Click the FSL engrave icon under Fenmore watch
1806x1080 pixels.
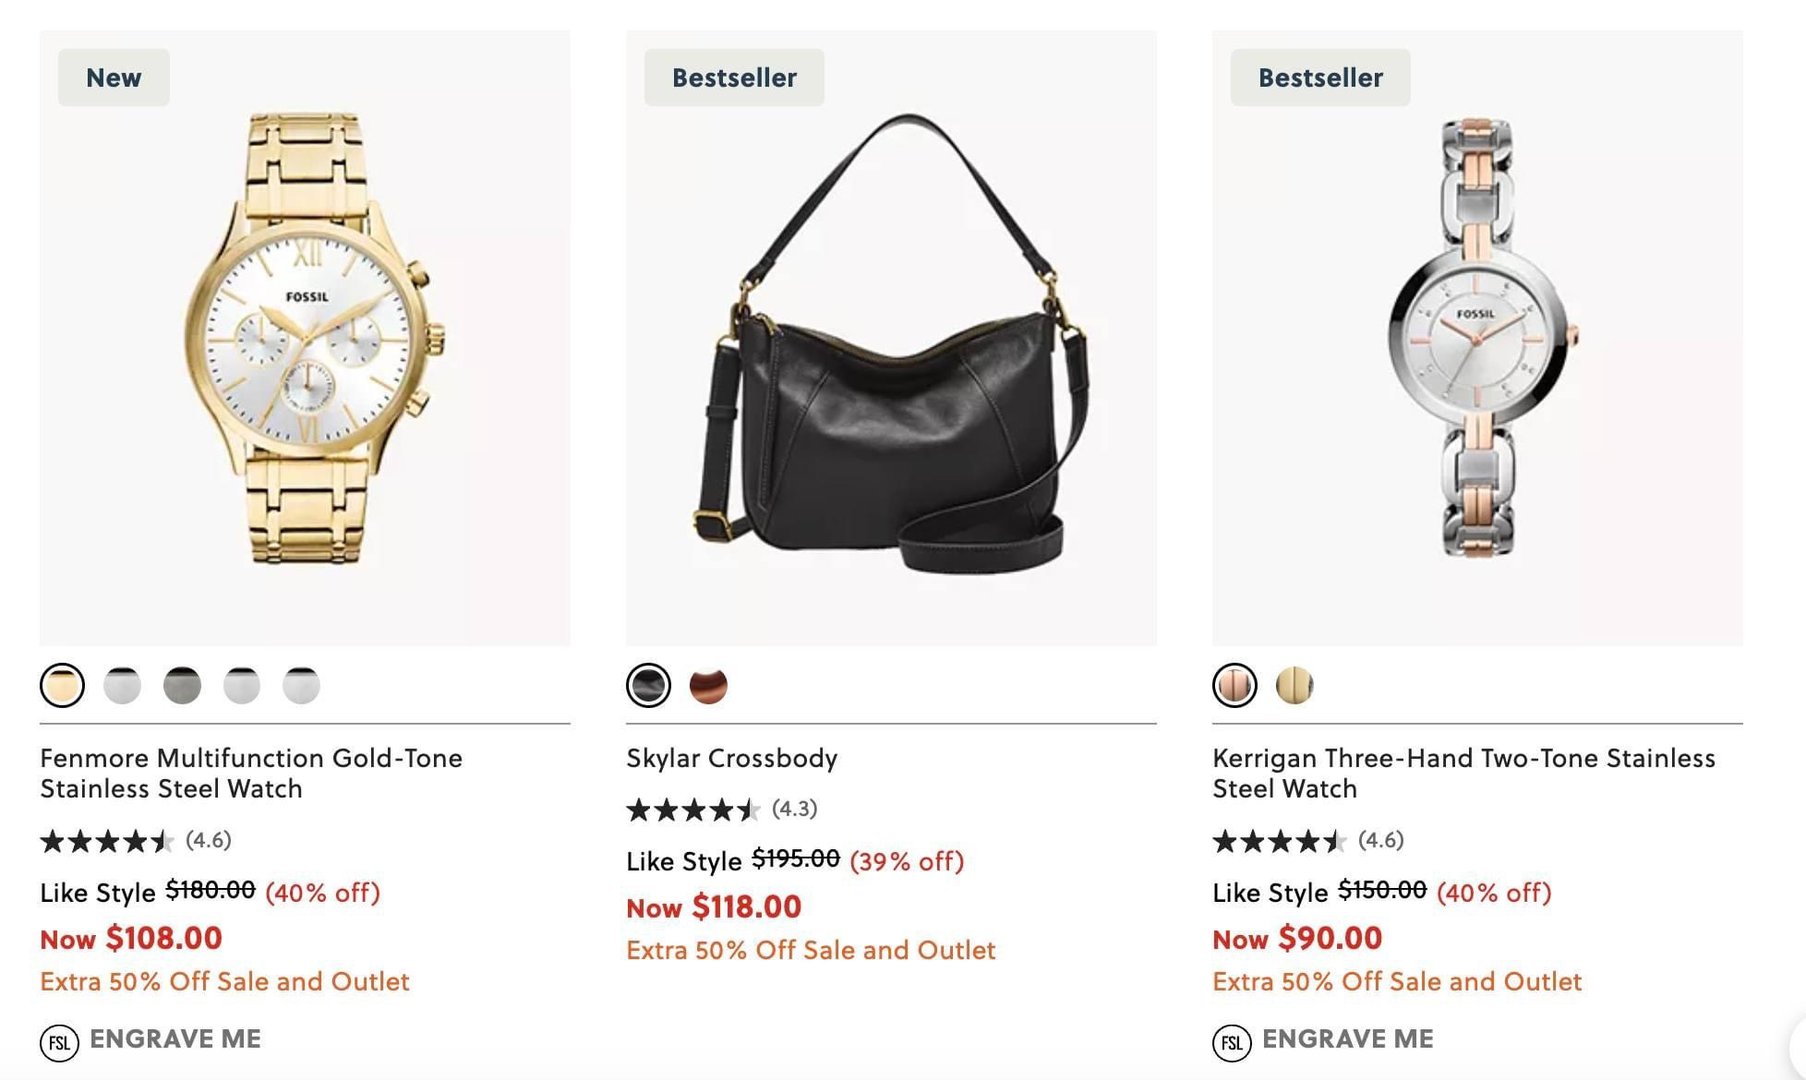tap(59, 1043)
